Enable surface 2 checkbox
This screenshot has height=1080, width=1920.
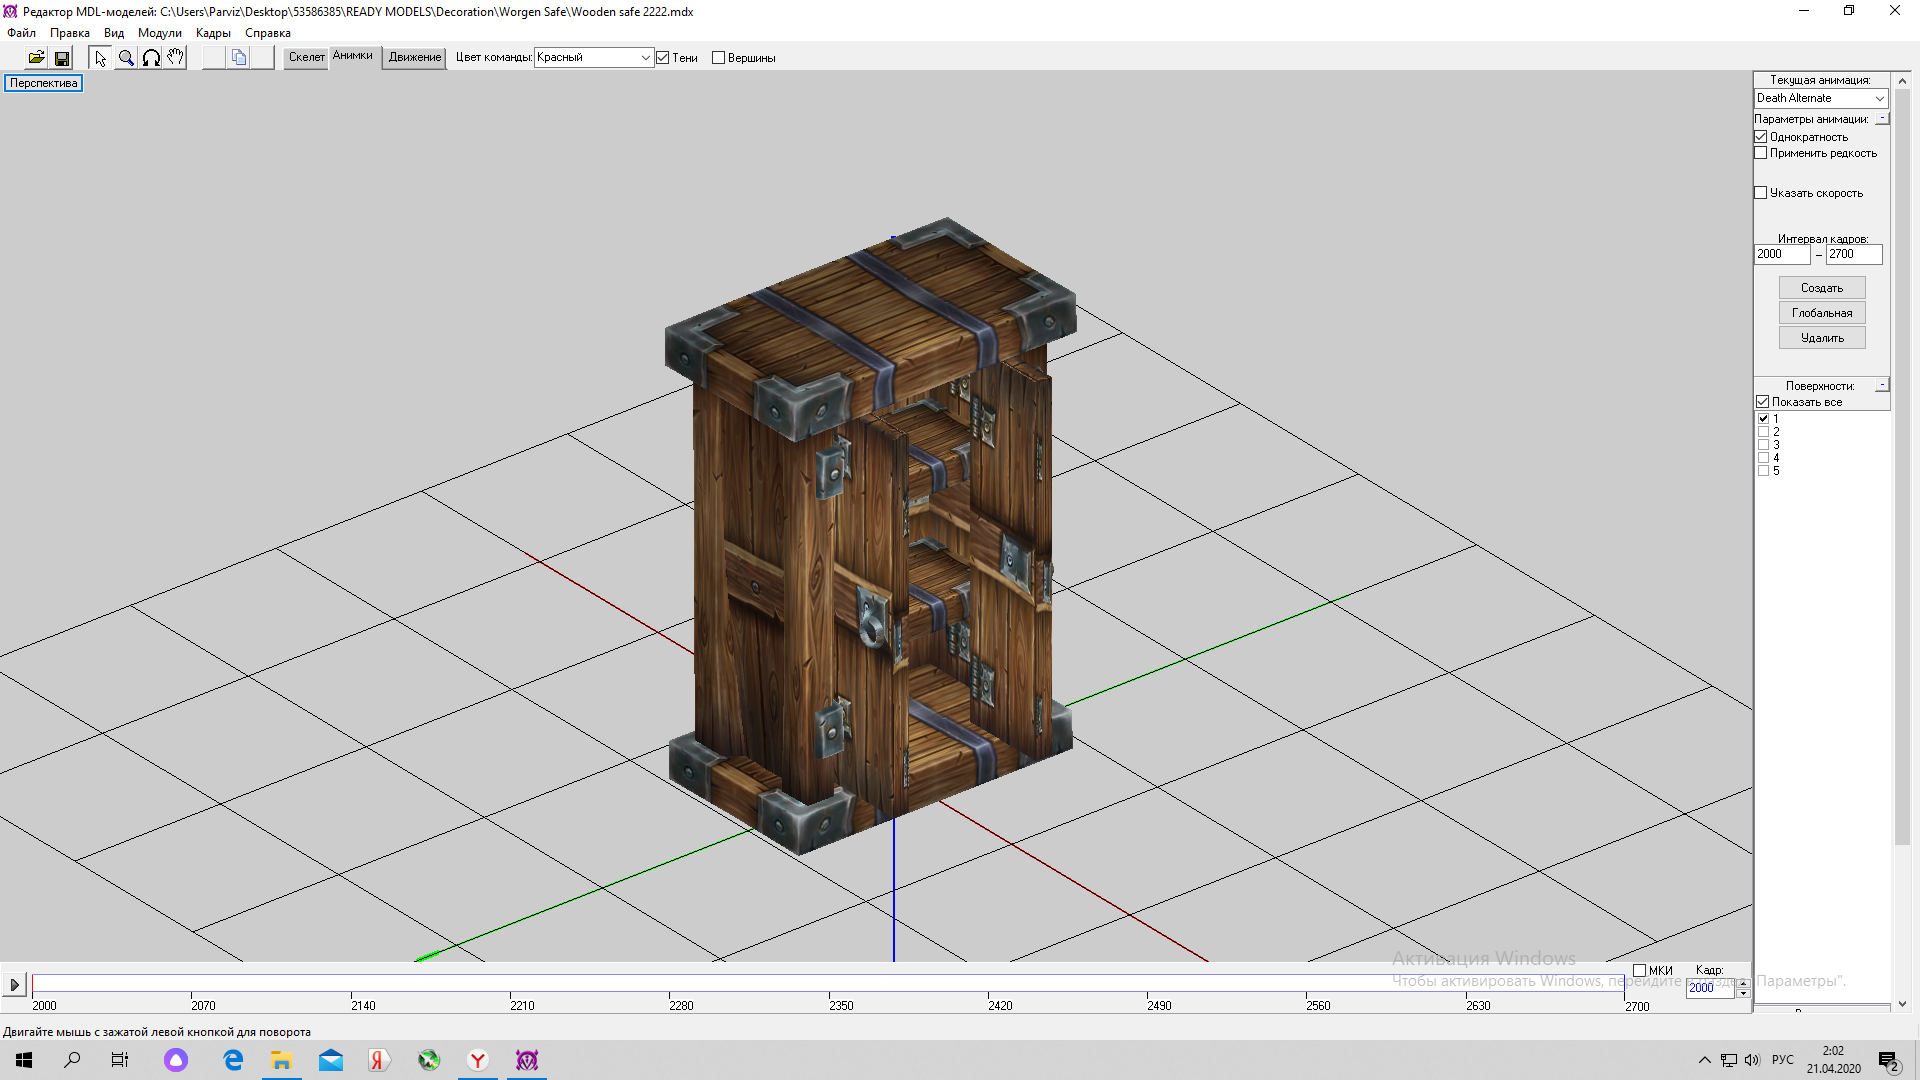[x=1764, y=432]
